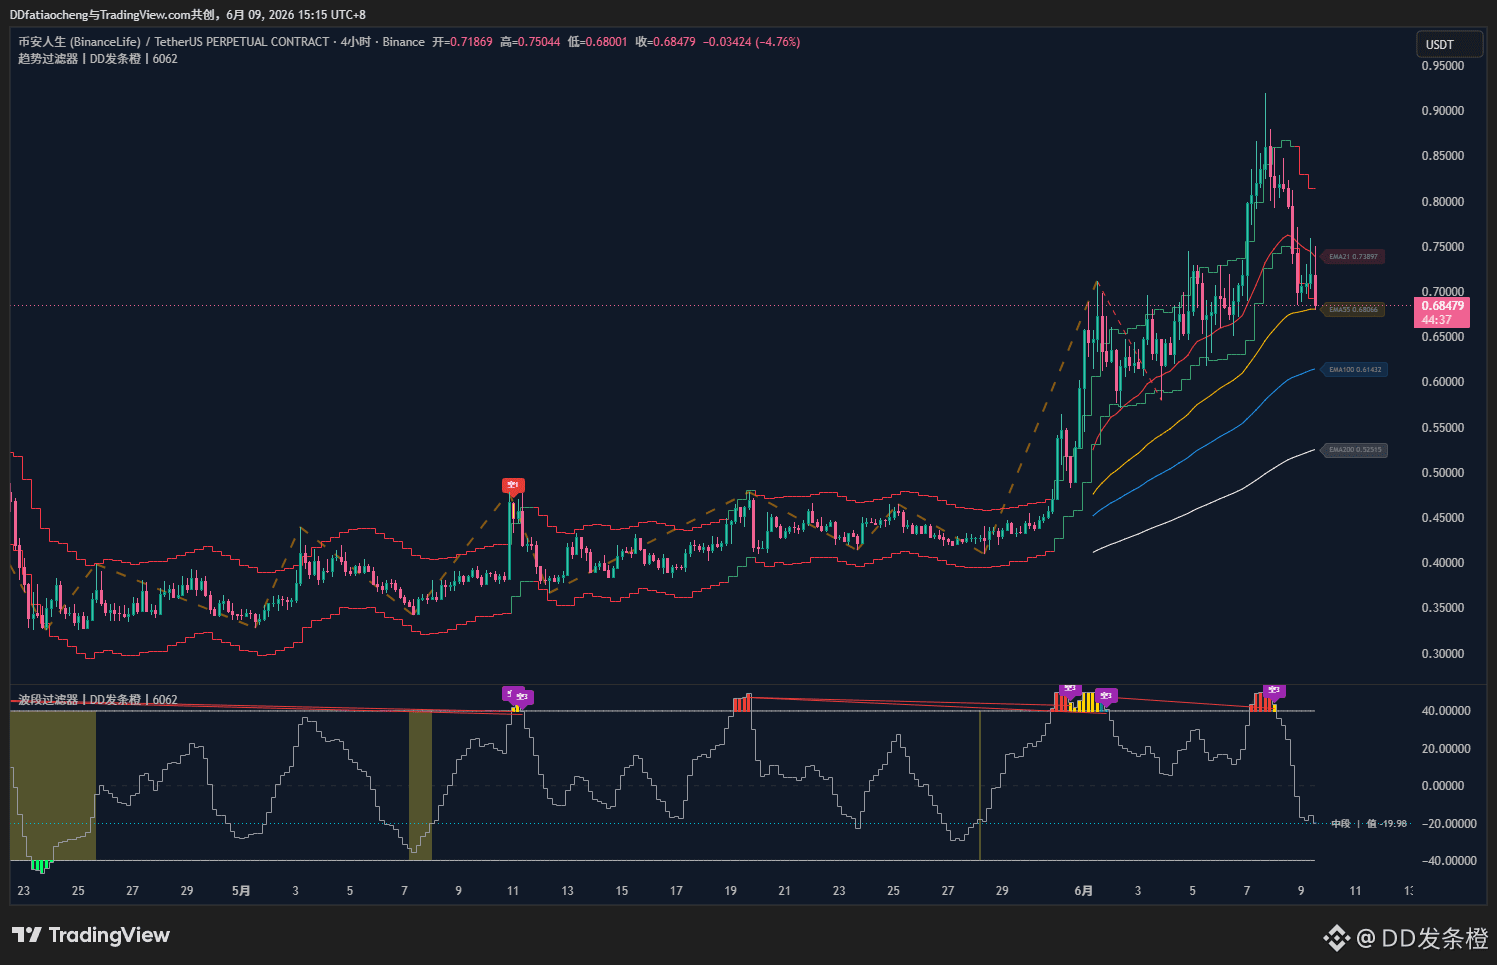Click date 15 on the time axis
This screenshot has height=965, width=1497.
tap(622, 891)
